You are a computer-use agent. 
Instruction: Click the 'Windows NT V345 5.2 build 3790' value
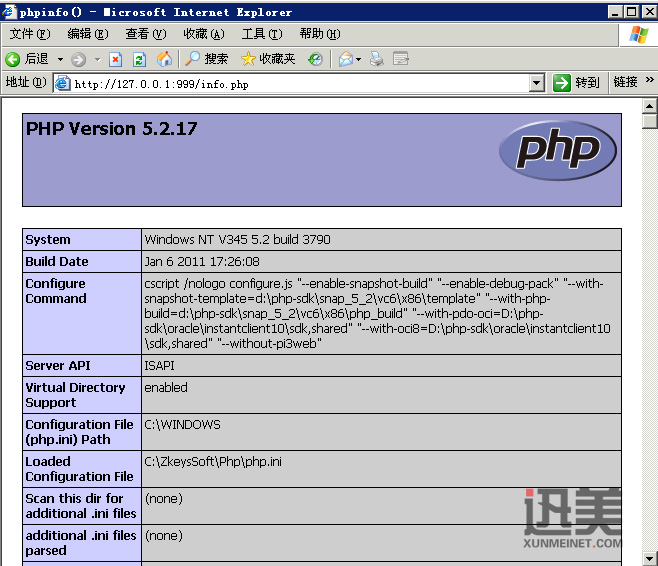pyautogui.click(x=238, y=240)
